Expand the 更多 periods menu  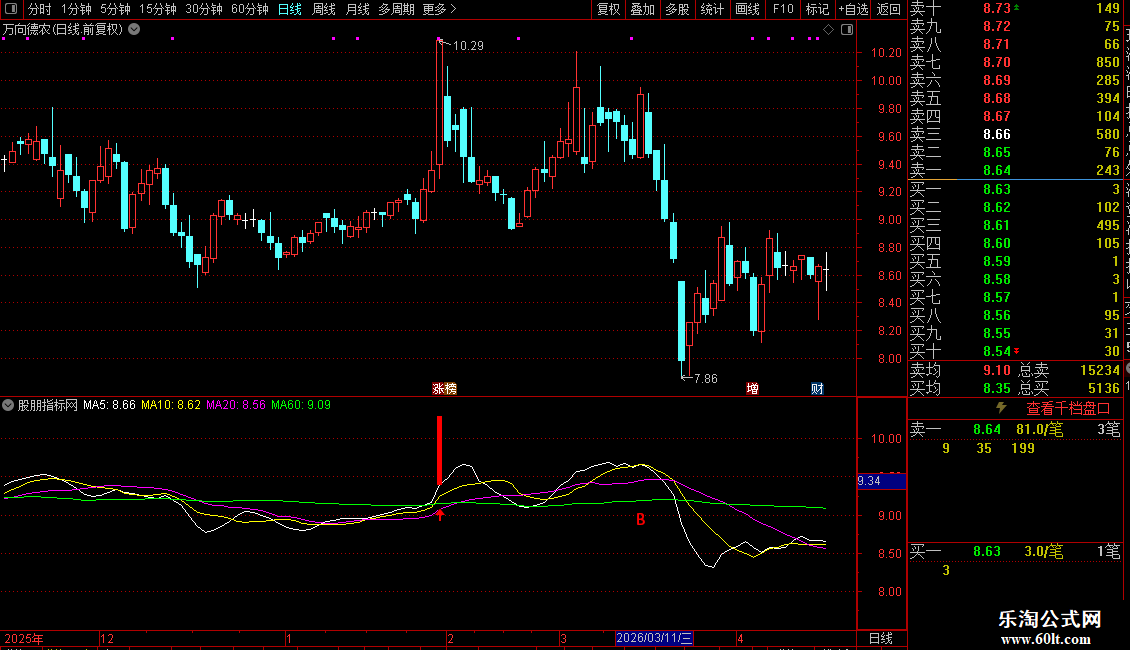click(440, 9)
